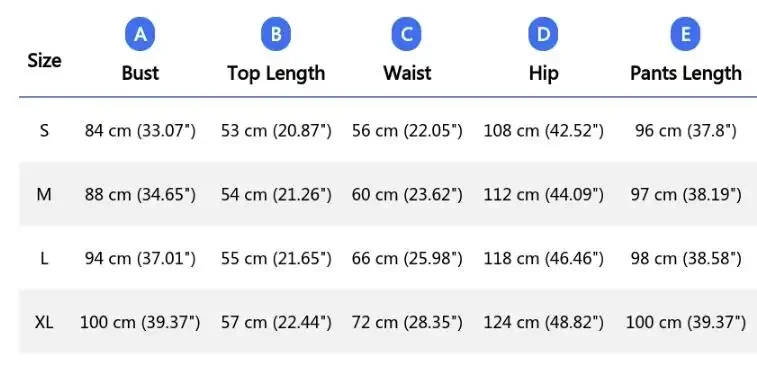Click the blue D circle icon

543,34
